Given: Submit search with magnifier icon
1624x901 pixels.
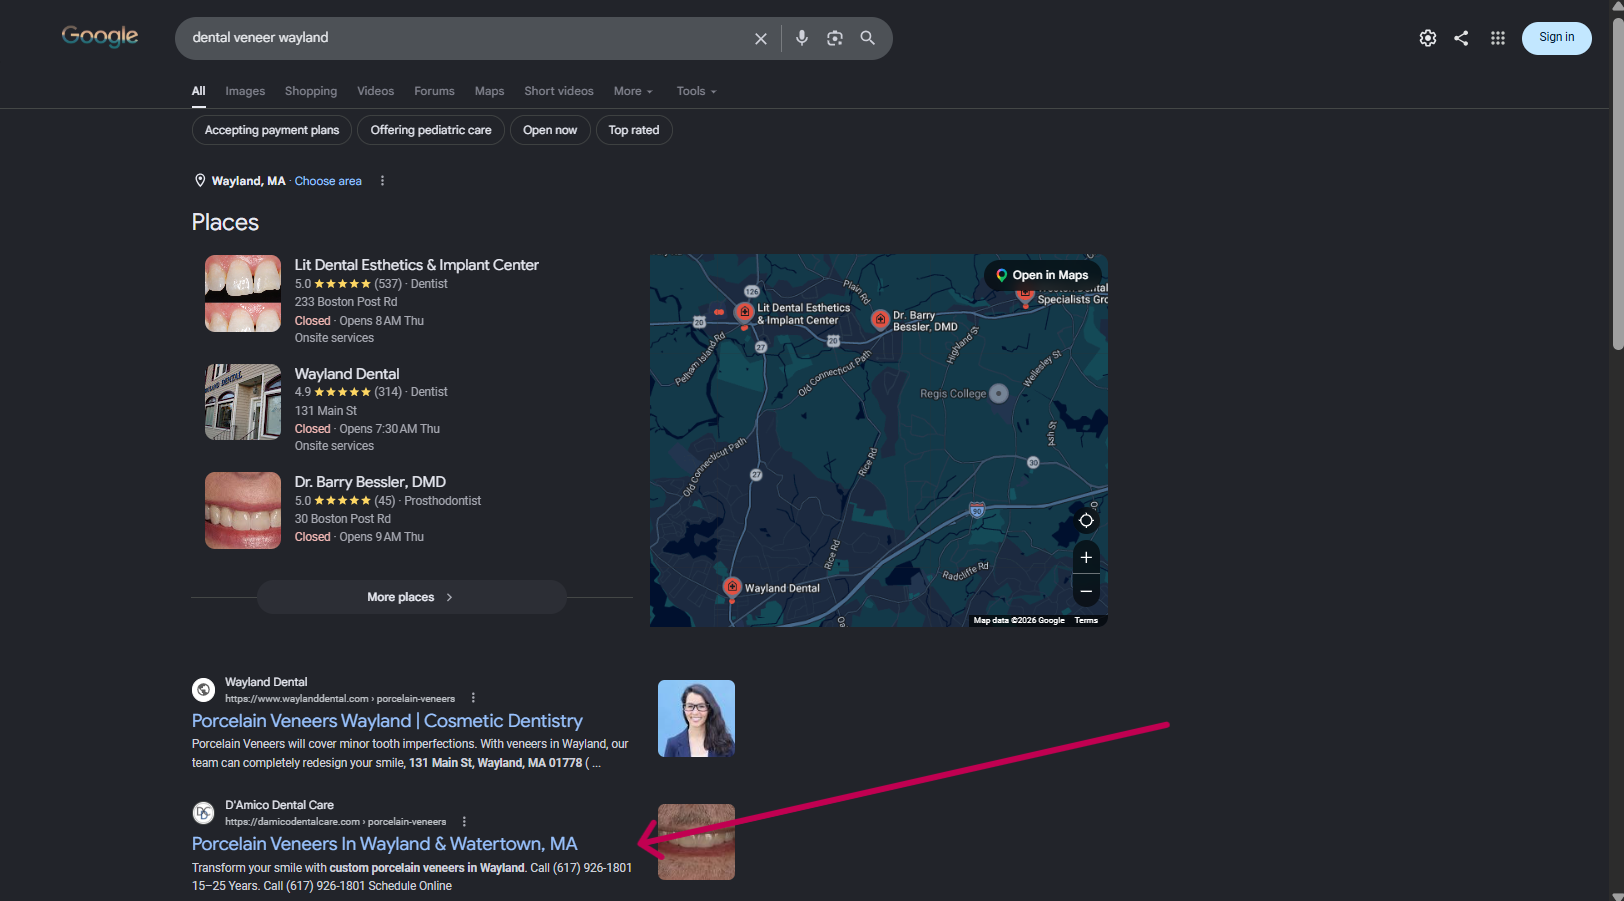Looking at the screenshot, I should coord(868,38).
